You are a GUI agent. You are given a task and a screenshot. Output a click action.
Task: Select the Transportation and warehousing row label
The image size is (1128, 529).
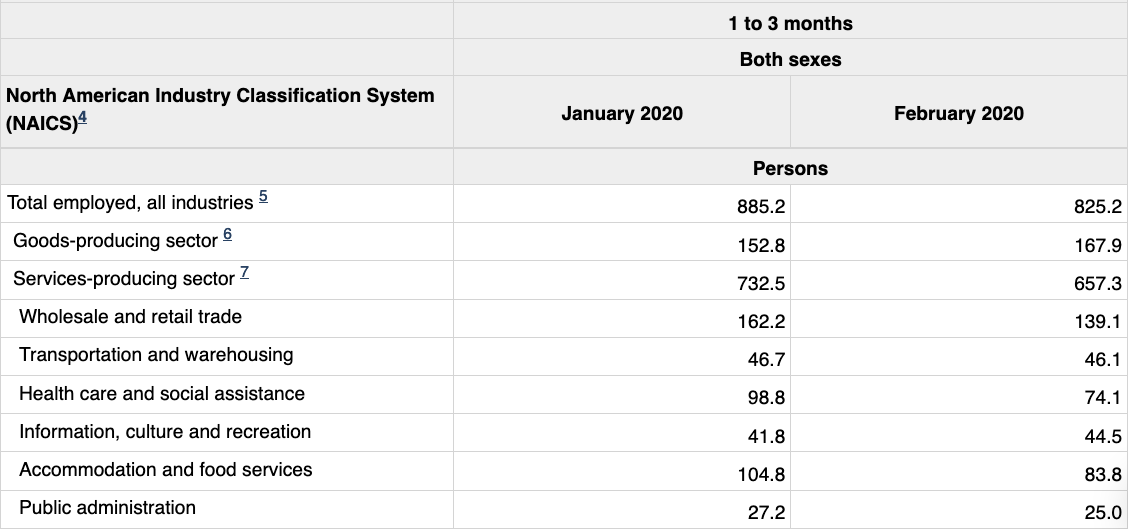tap(156, 355)
